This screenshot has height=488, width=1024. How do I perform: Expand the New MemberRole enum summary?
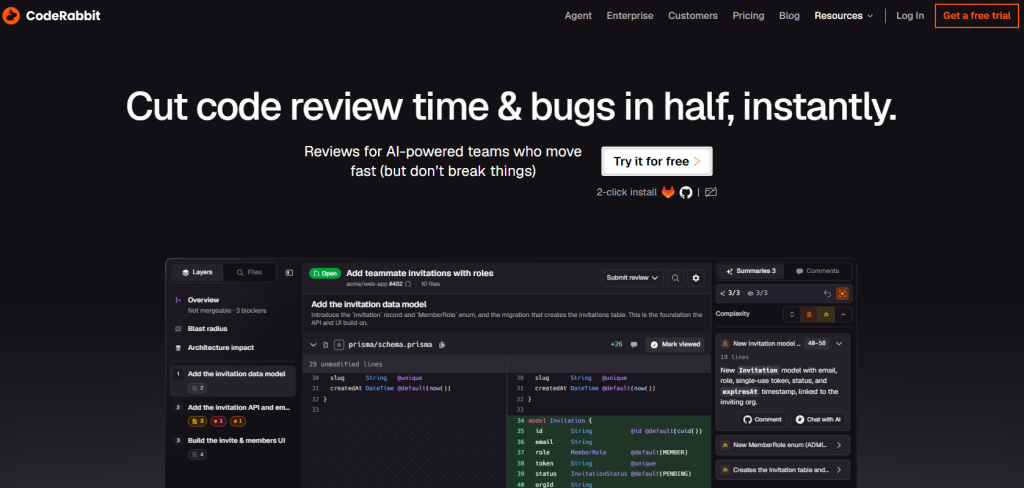[783, 446]
